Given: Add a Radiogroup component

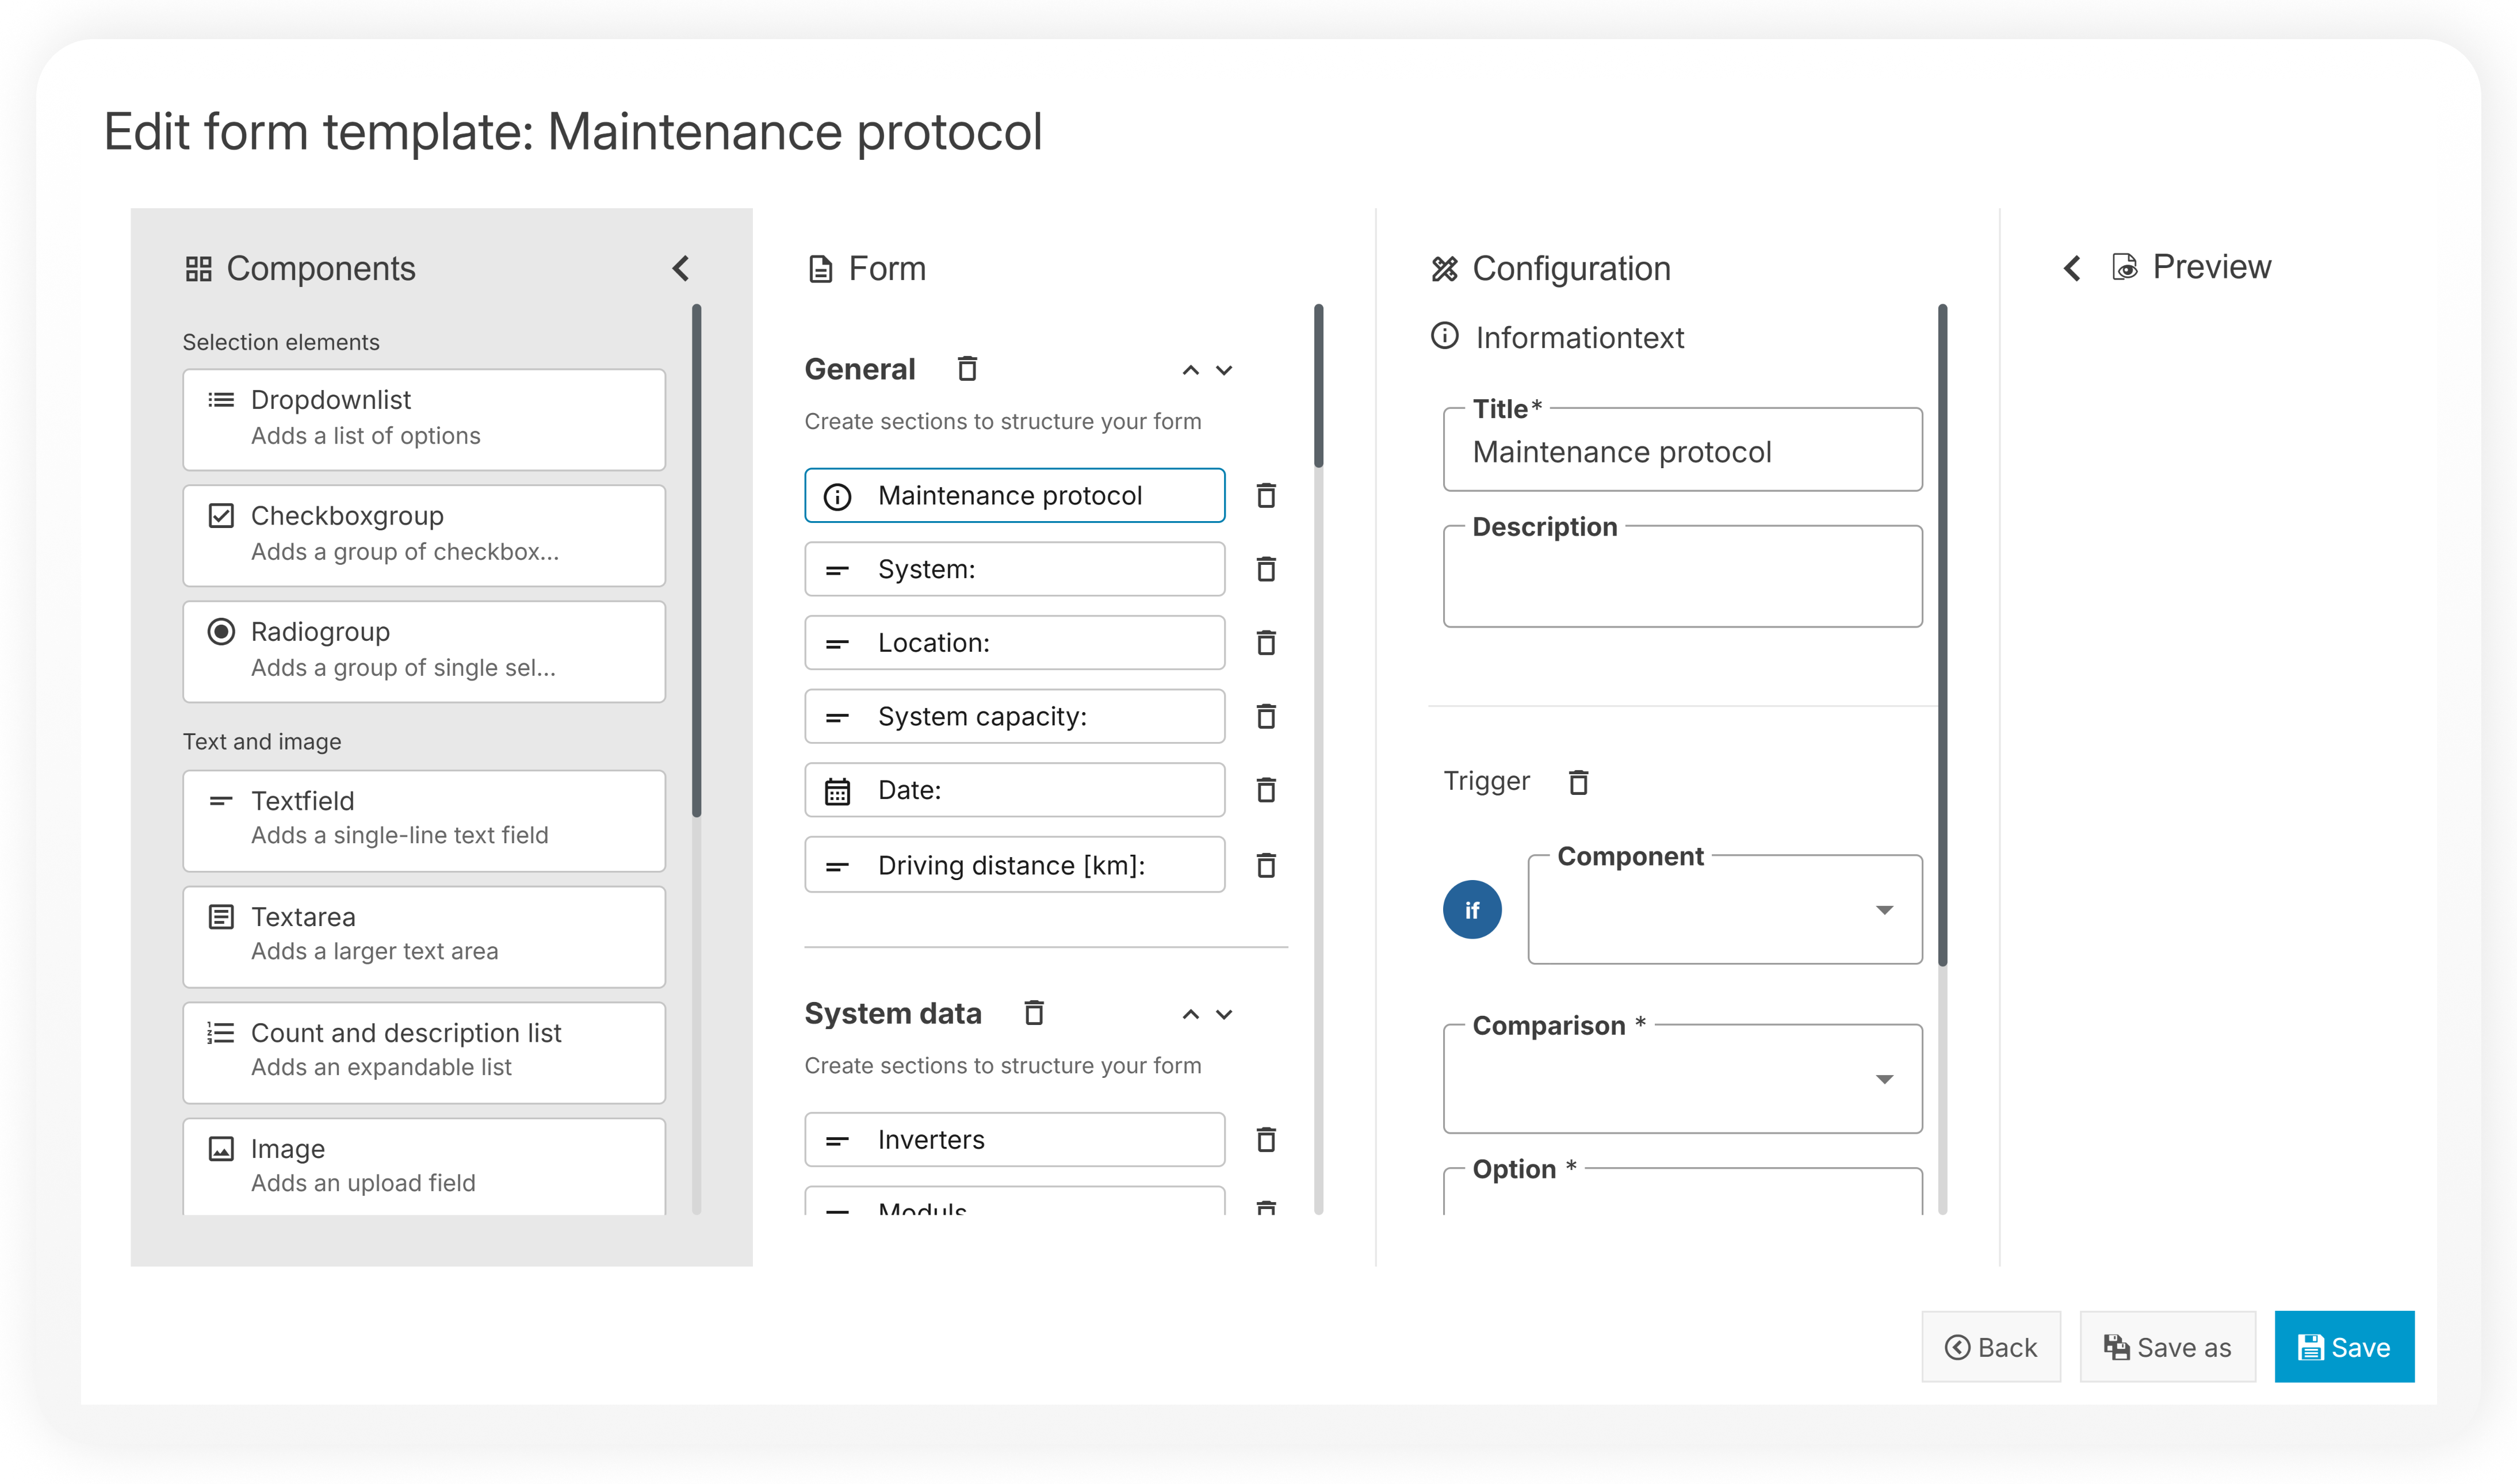Looking at the screenshot, I should 424,650.
